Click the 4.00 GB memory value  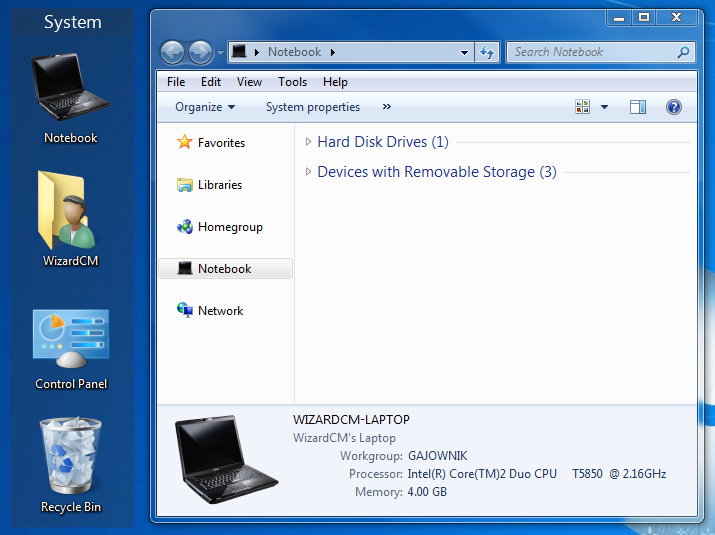427,492
